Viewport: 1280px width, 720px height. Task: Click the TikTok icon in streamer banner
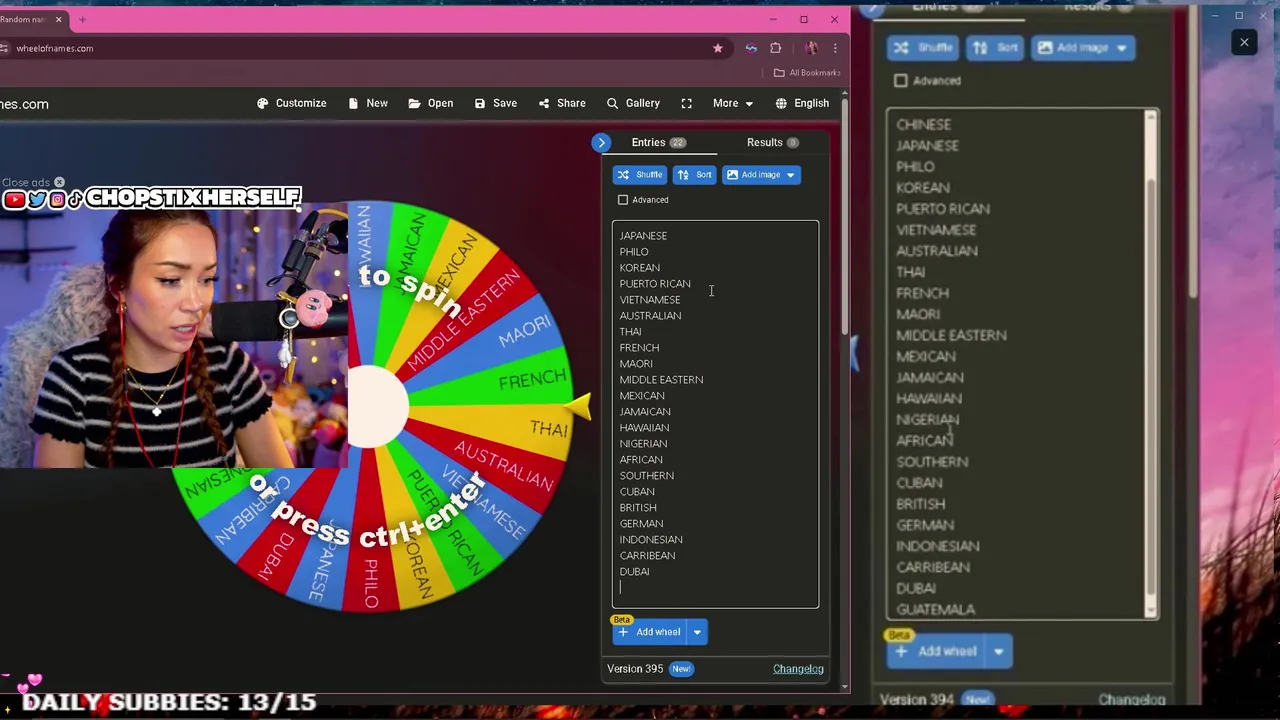(x=75, y=200)
